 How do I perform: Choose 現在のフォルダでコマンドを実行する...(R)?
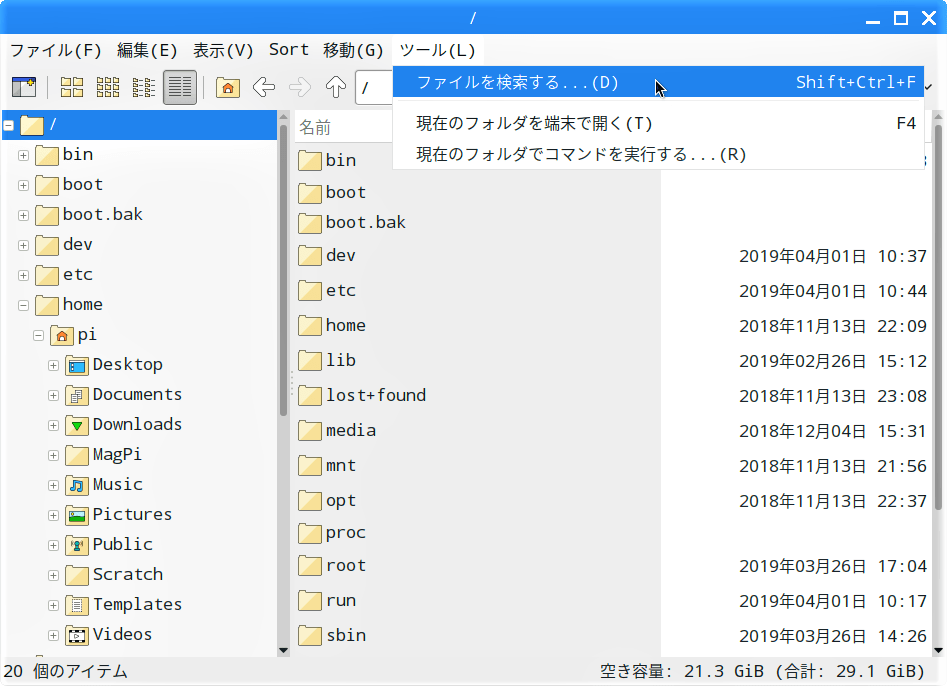click(658, 155)
